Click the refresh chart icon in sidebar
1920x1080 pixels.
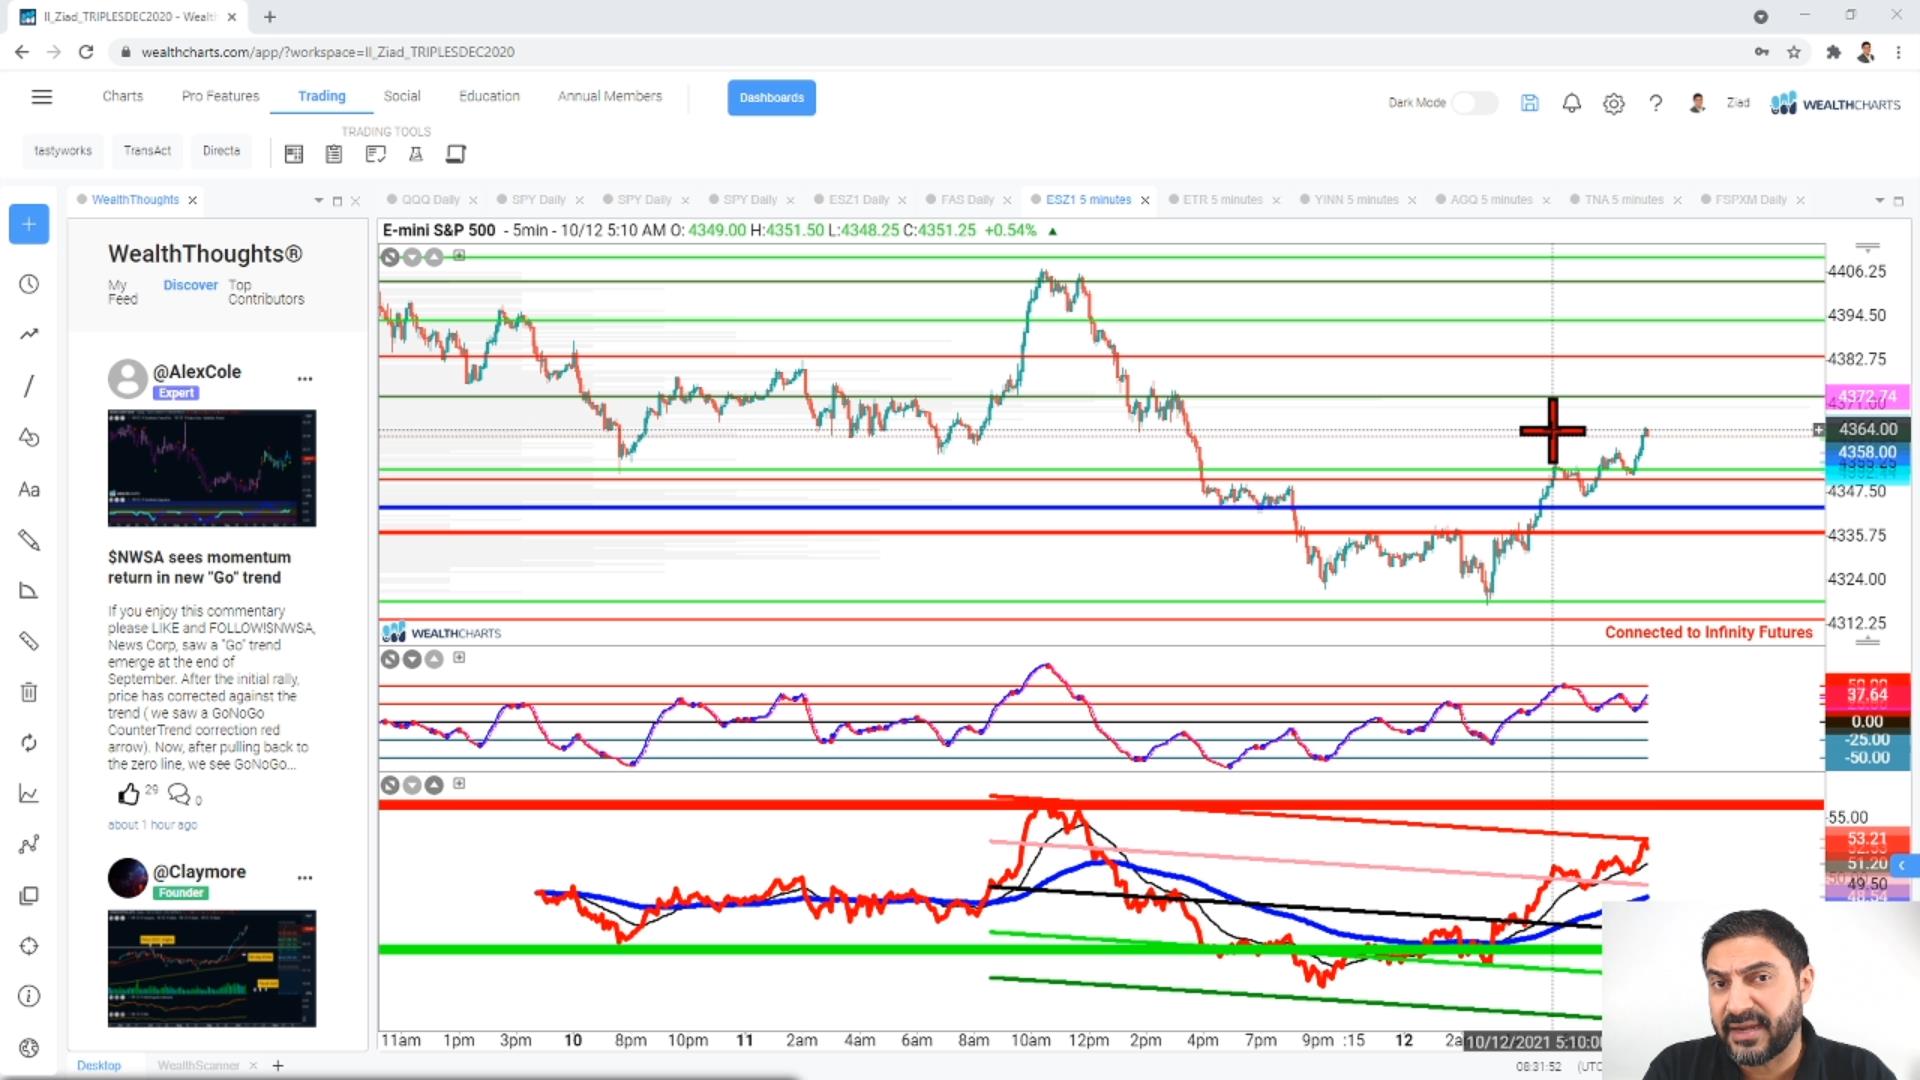pyautogui.click(x=29, y=743)
